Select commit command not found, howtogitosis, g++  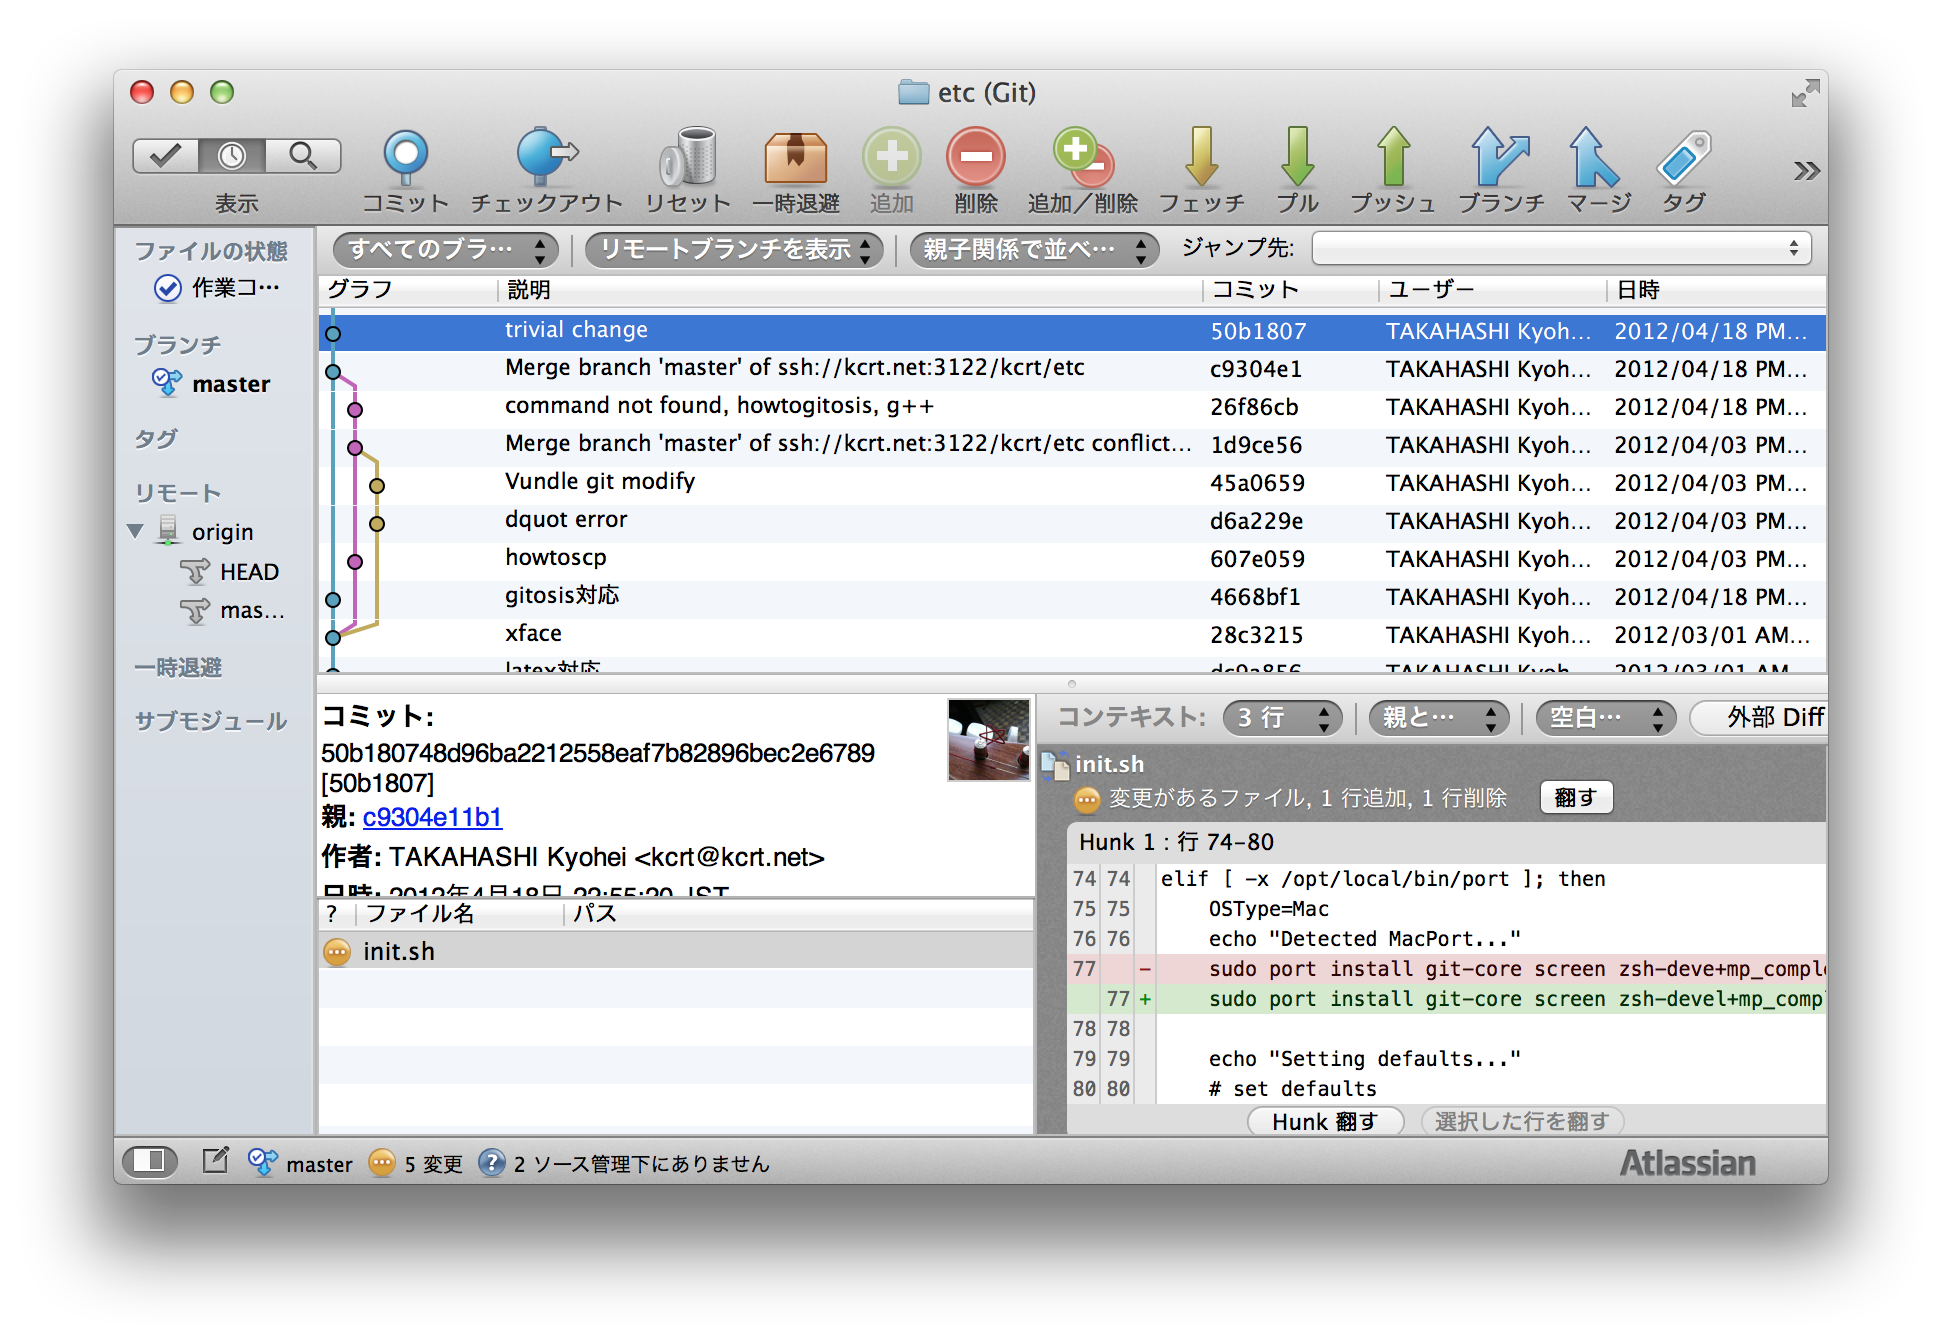[x=1072, y=407]
